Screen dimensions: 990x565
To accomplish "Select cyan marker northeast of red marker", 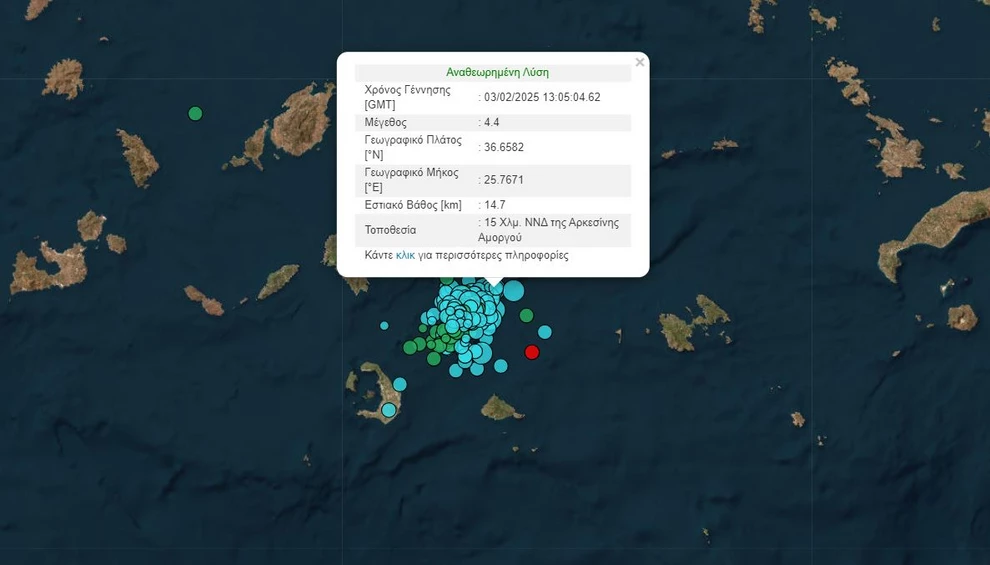I will 545,332.
